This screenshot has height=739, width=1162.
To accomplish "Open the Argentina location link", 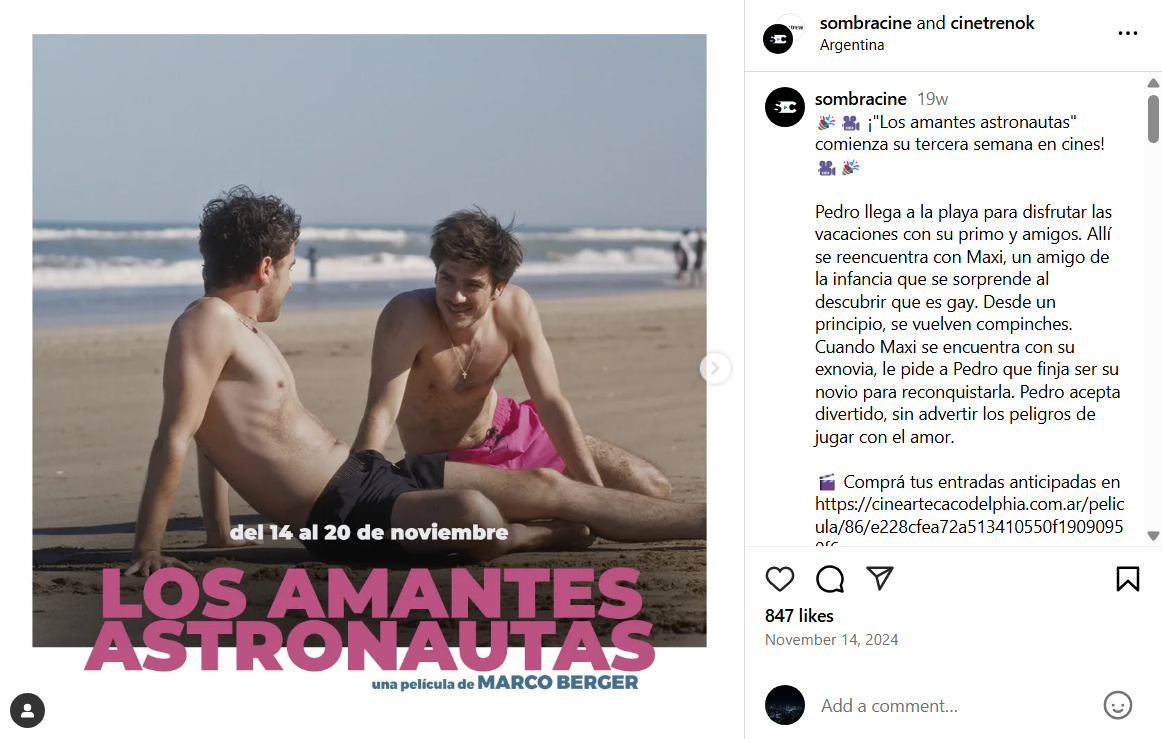I will pos(851,44).
